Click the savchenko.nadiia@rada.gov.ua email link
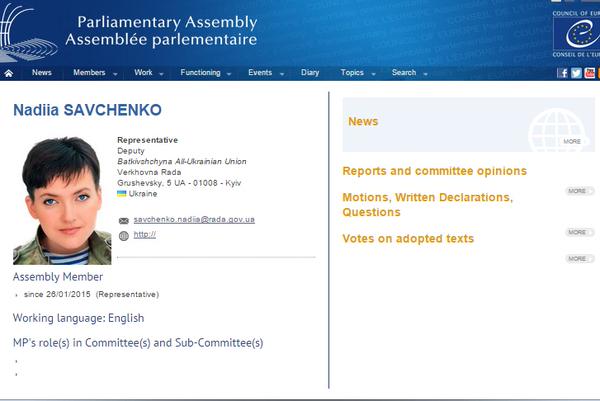Viewport: 600px width, 401px height. coord(194,220)
